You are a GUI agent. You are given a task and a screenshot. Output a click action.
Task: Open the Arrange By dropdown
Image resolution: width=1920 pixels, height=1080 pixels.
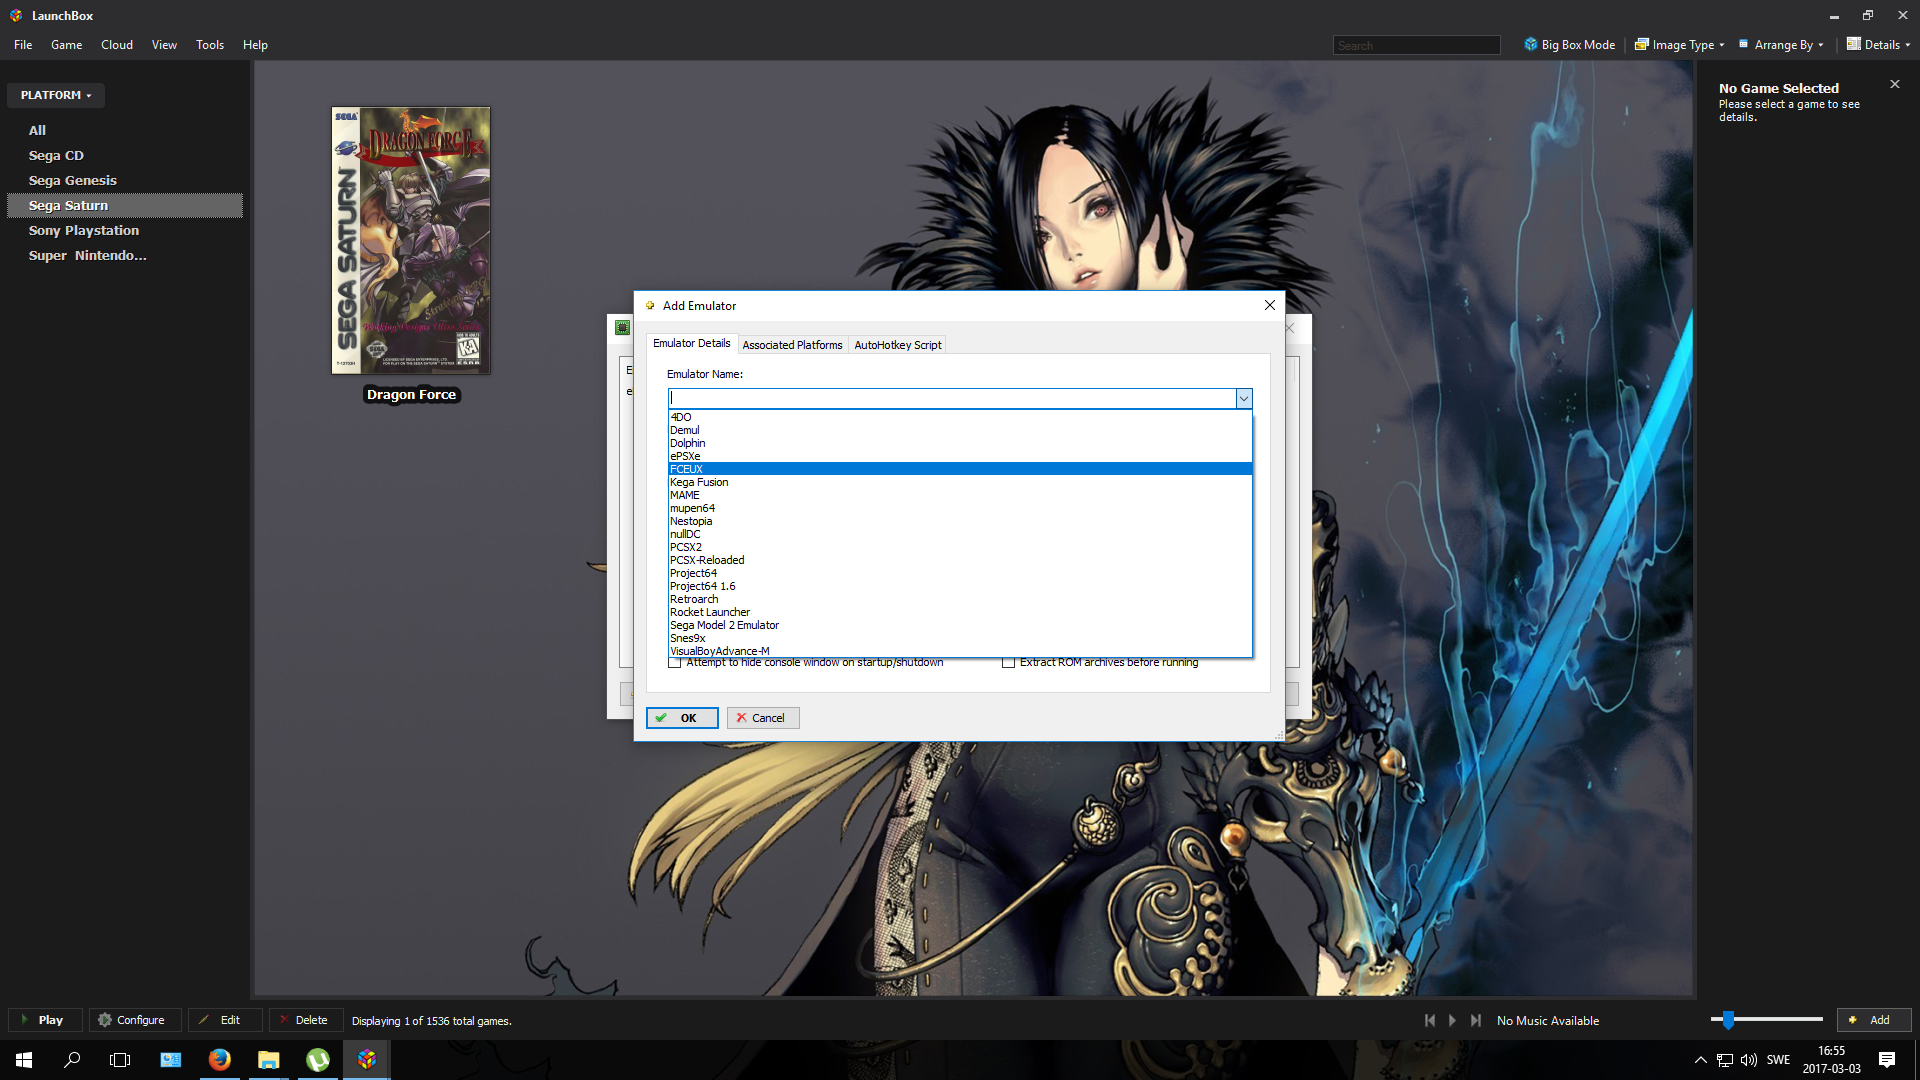1781,45
